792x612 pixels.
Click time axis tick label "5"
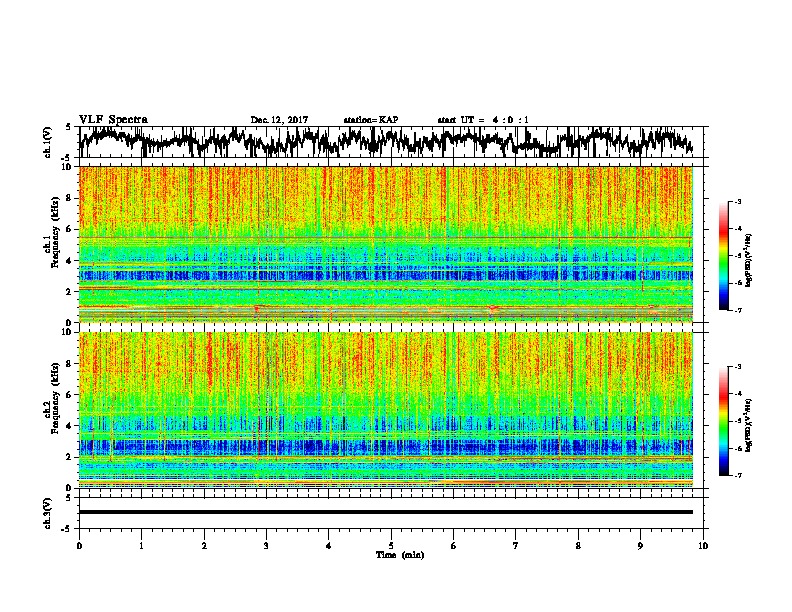(x=391, y=546)
